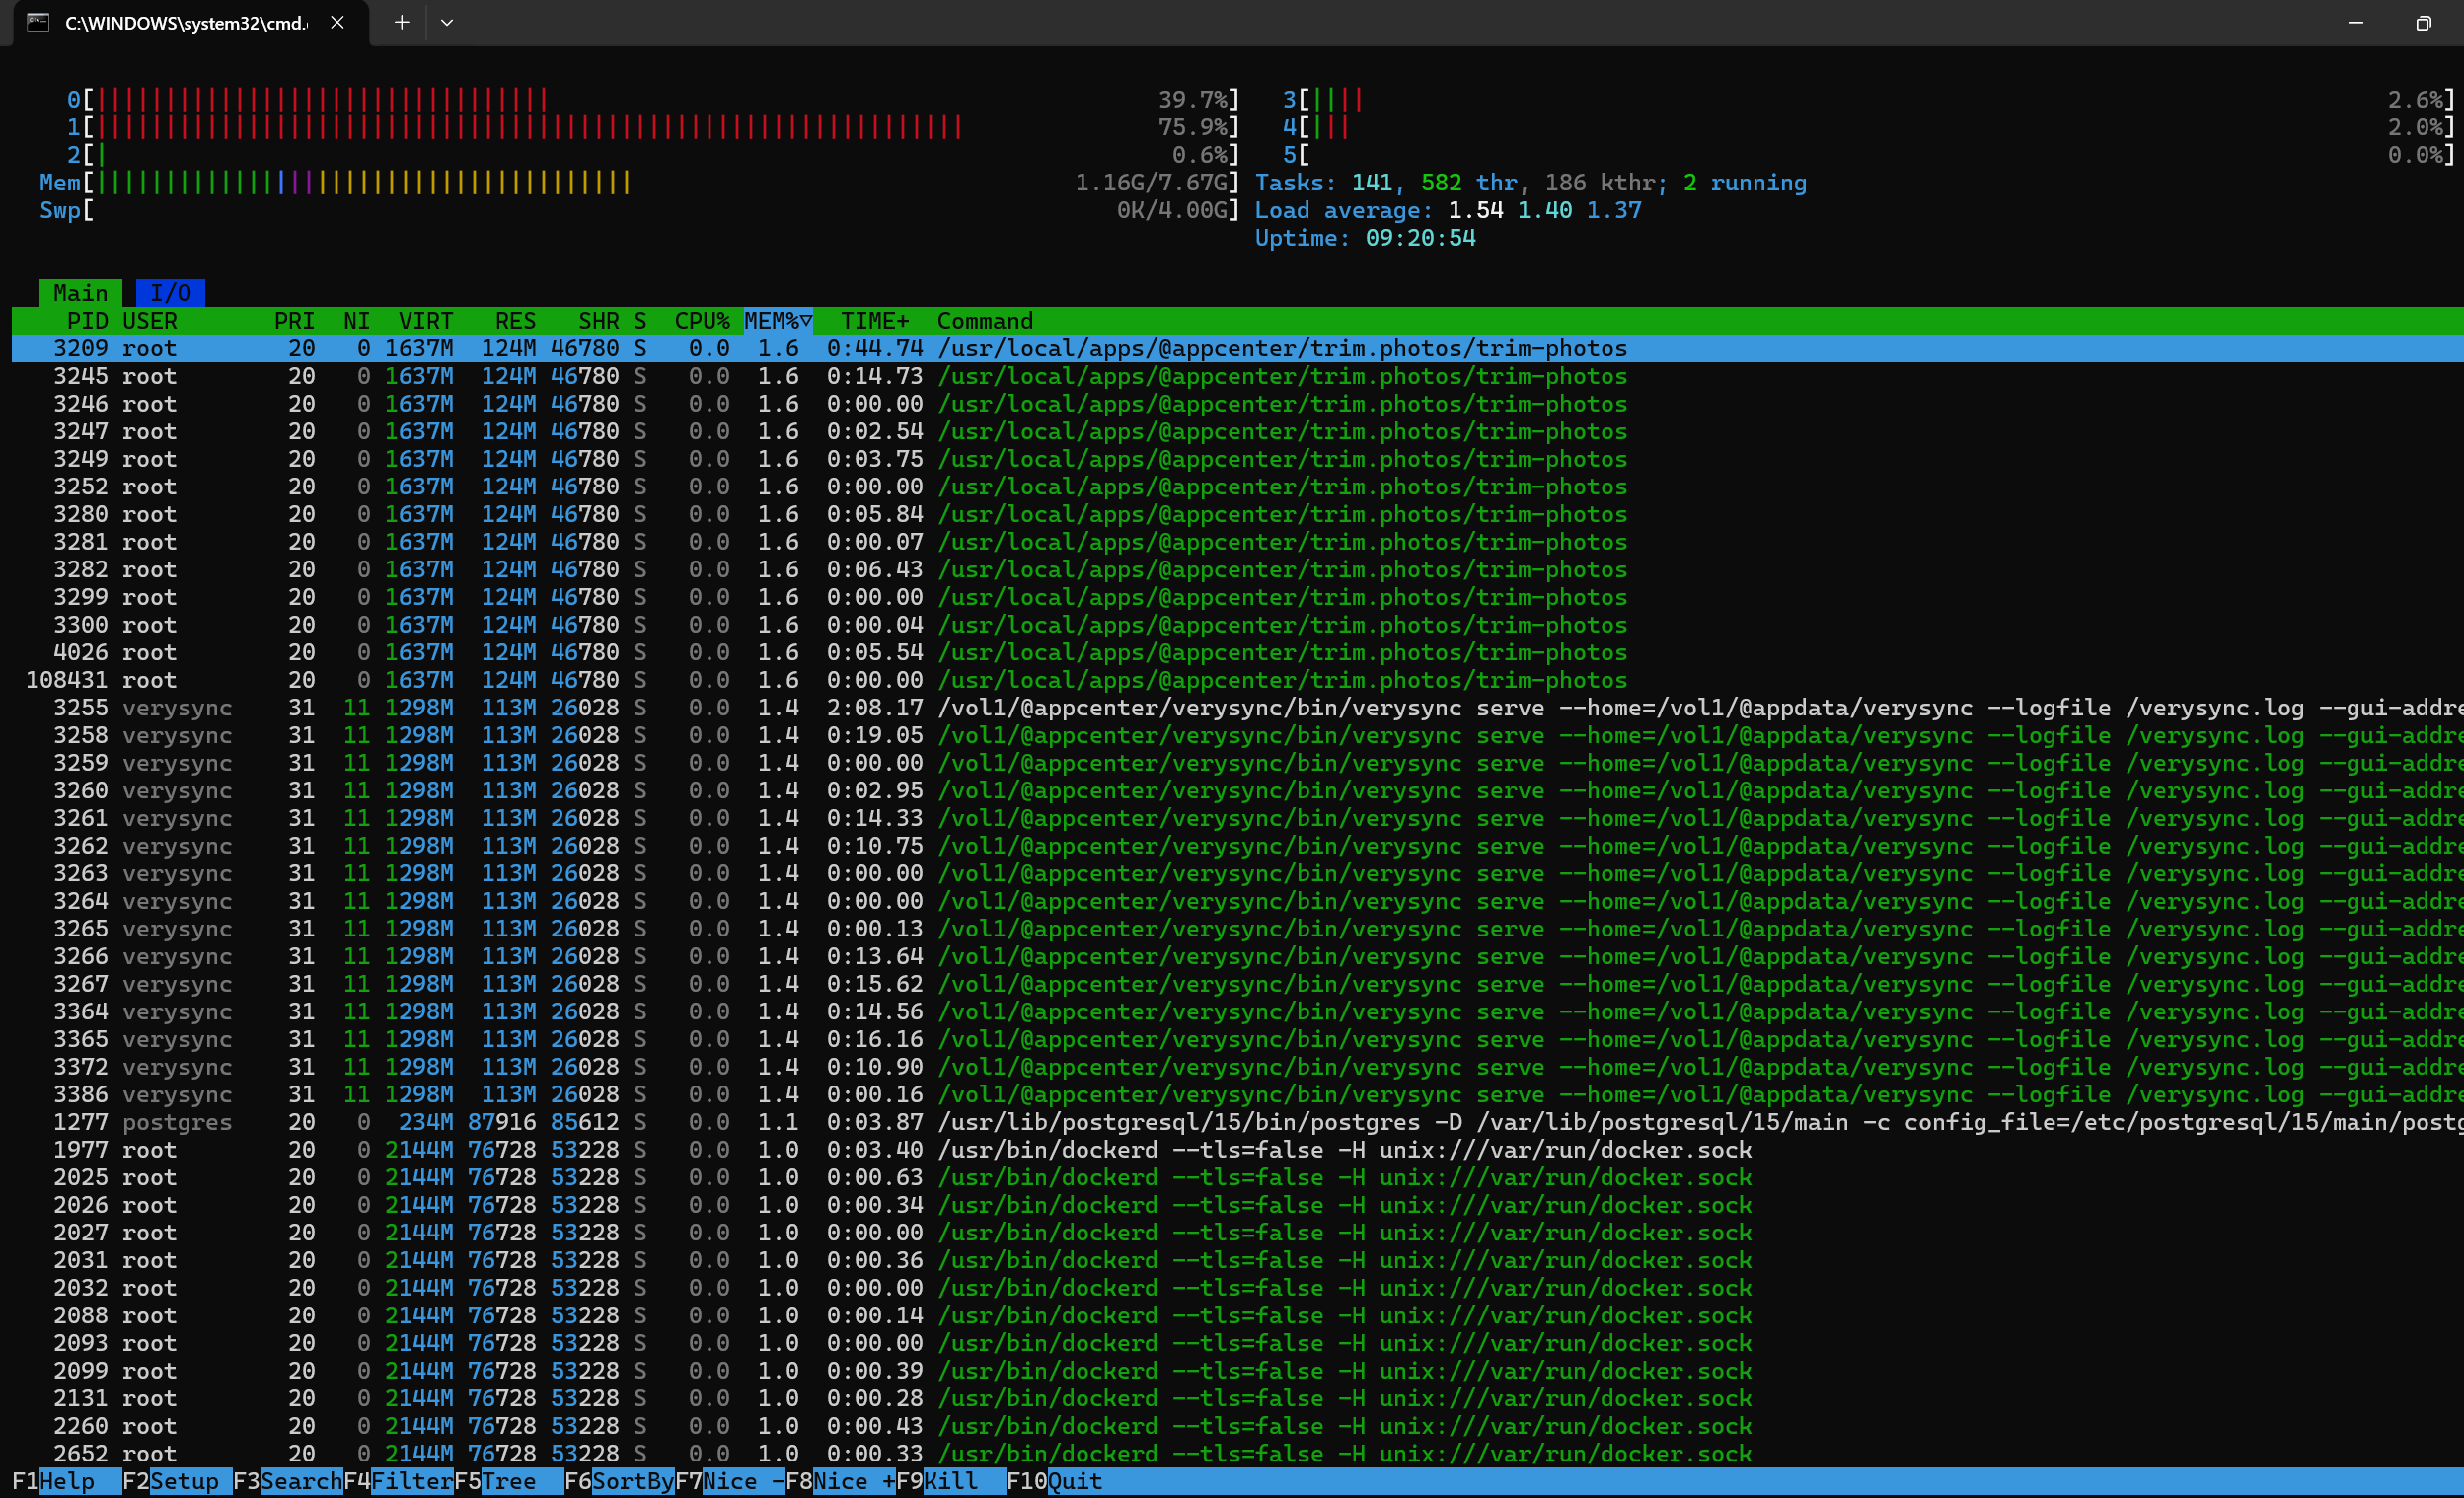Switch to the I/O tab
2464x1498 pixels.
pyautogui.click(x=170, y=293)
